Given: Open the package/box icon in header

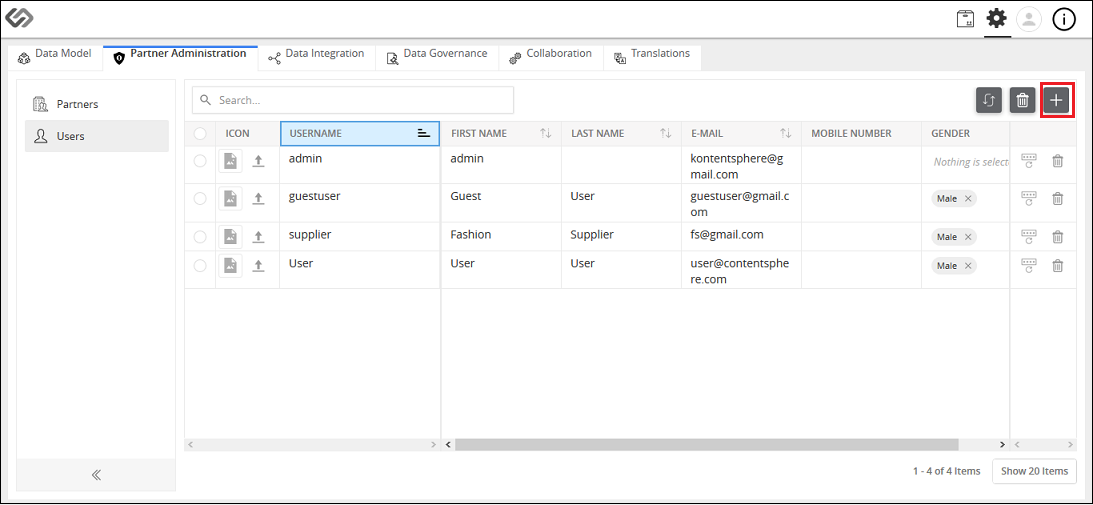Looking at the screenshot, I should [x=965, y=19].
